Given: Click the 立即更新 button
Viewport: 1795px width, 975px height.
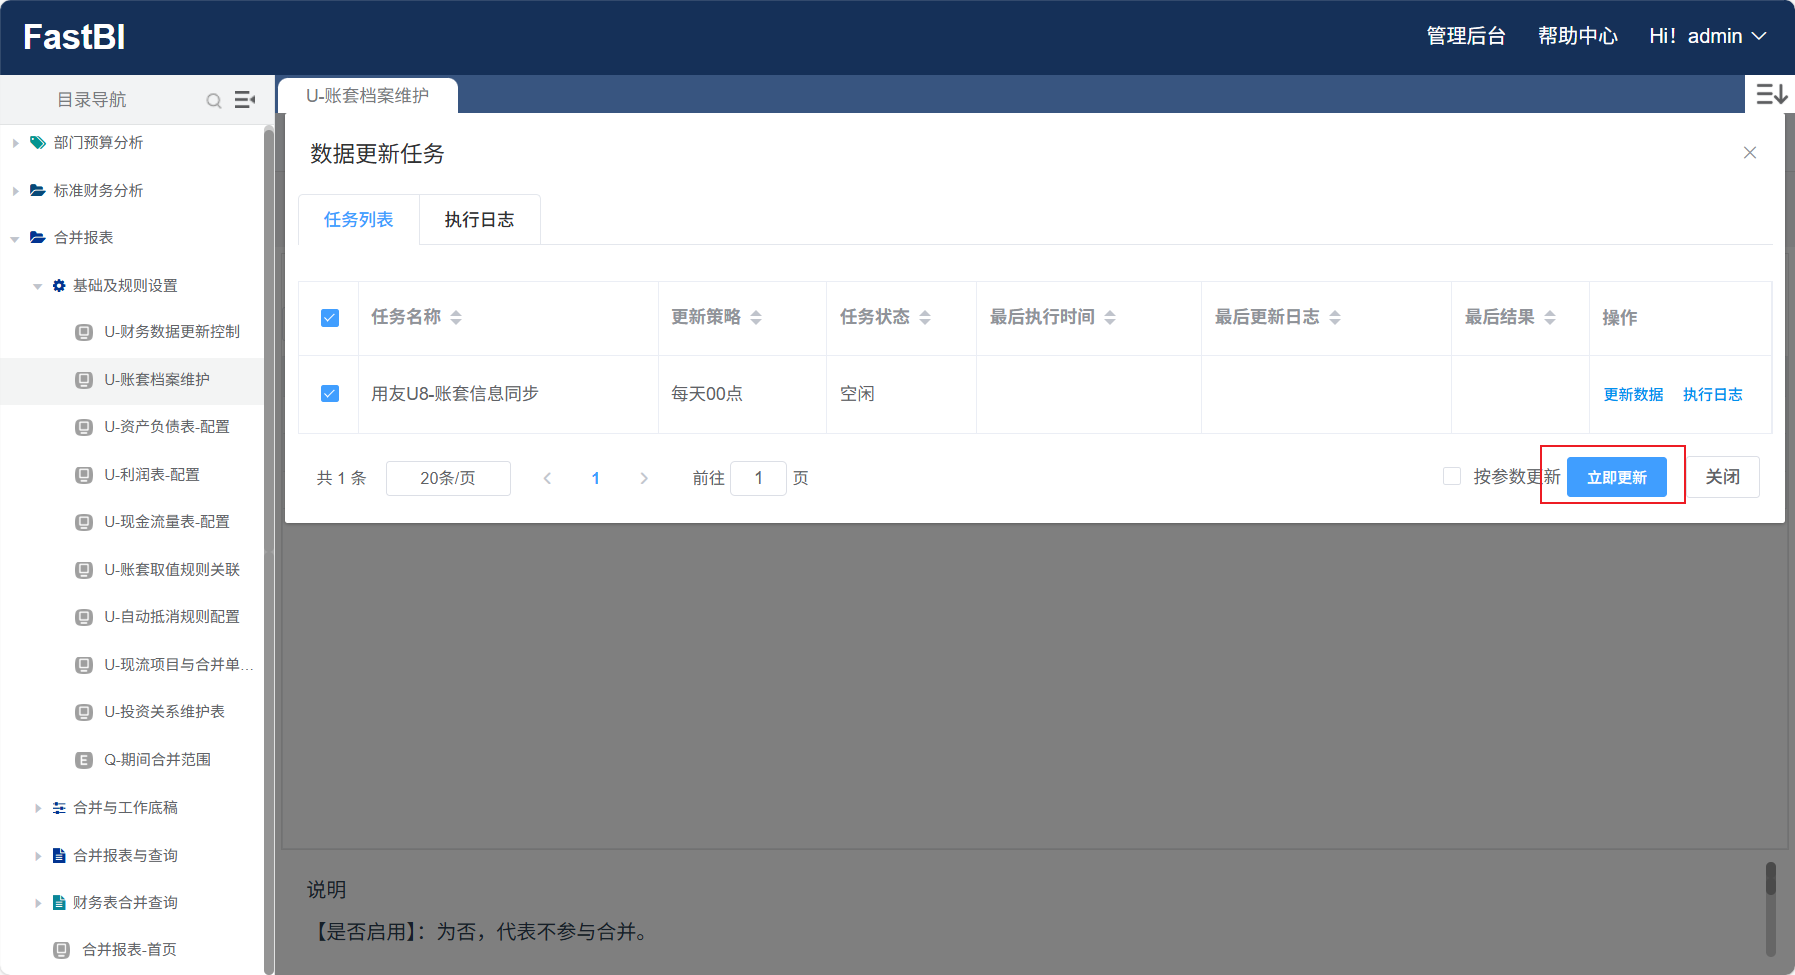Looking at the screenshot, I should (x=1618, y=477).
